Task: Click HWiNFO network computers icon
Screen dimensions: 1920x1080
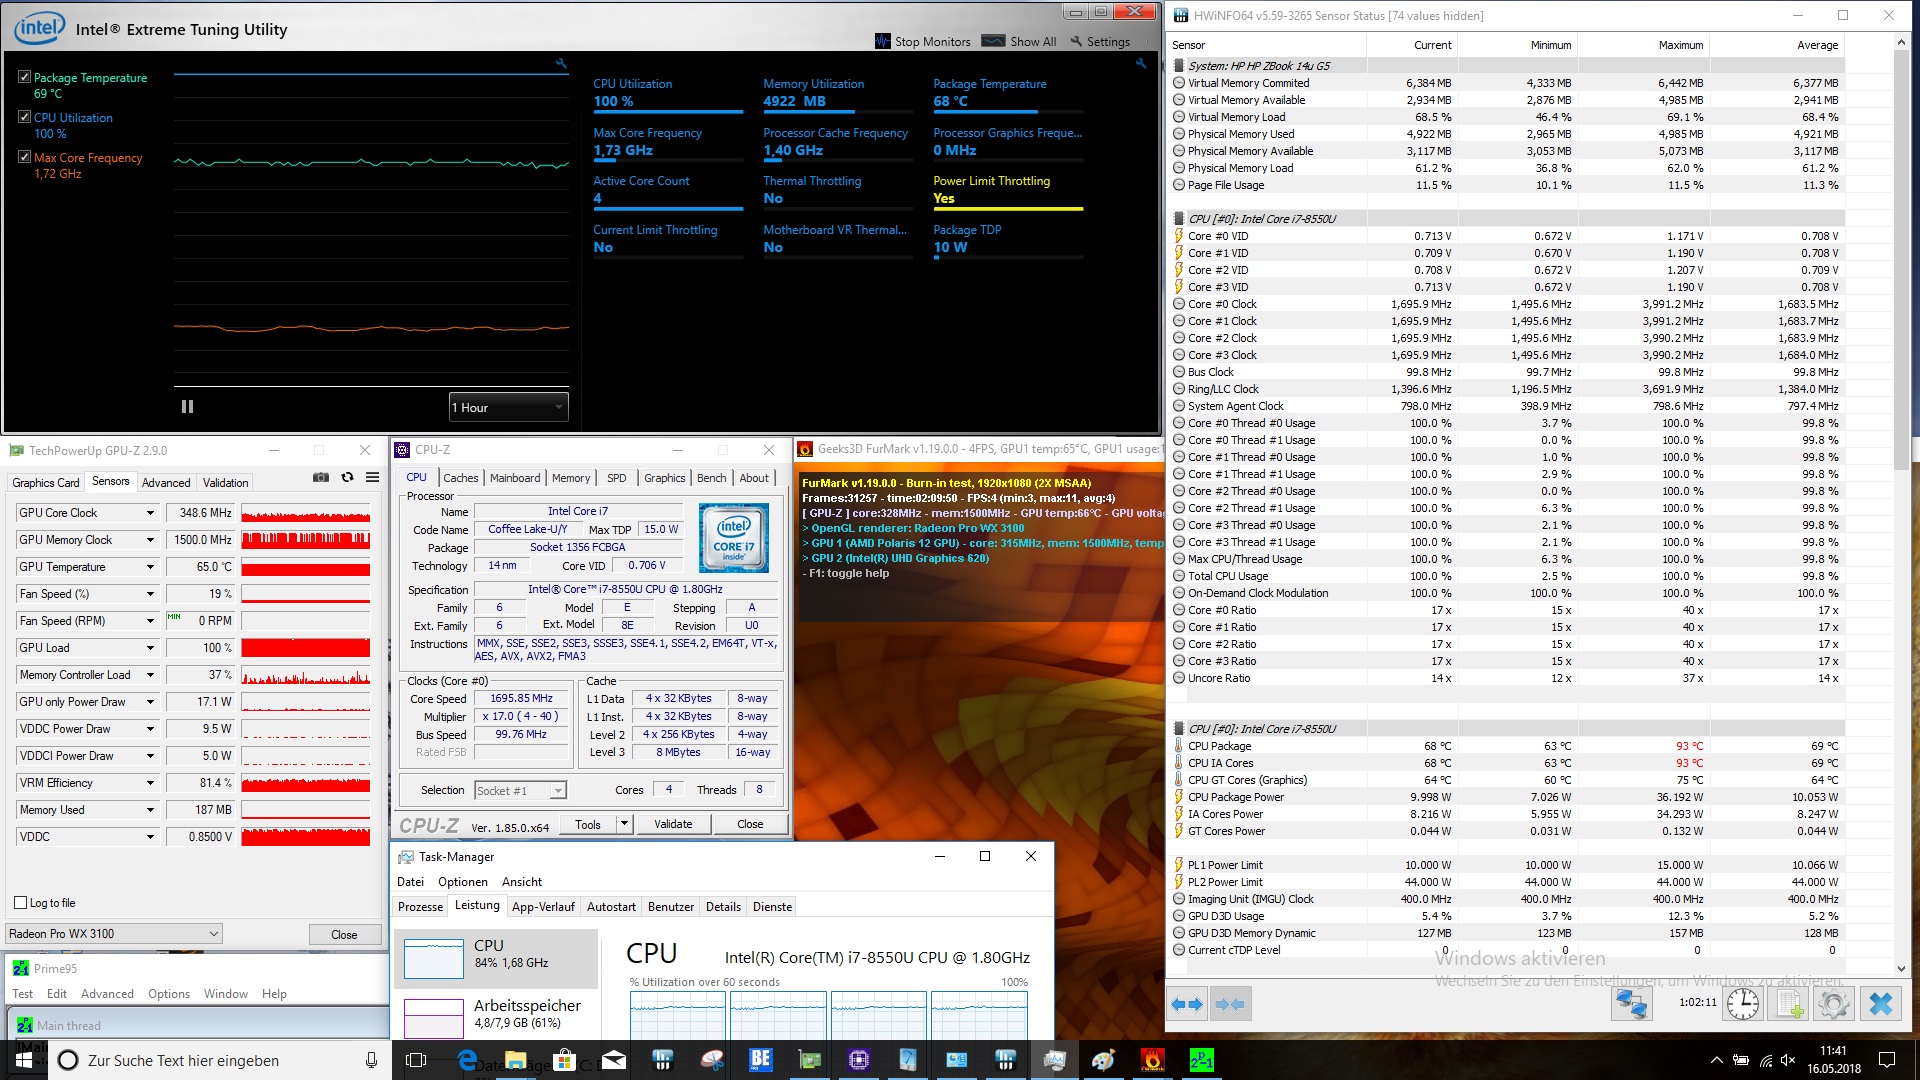Action: tap(1631, 1004)
